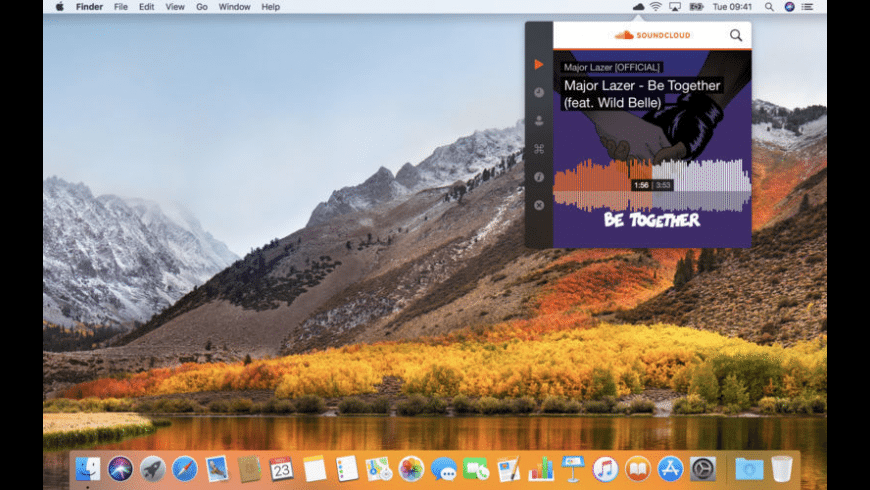
Task: Open Spotlight search in menu bar
Action: pos(769,7)
